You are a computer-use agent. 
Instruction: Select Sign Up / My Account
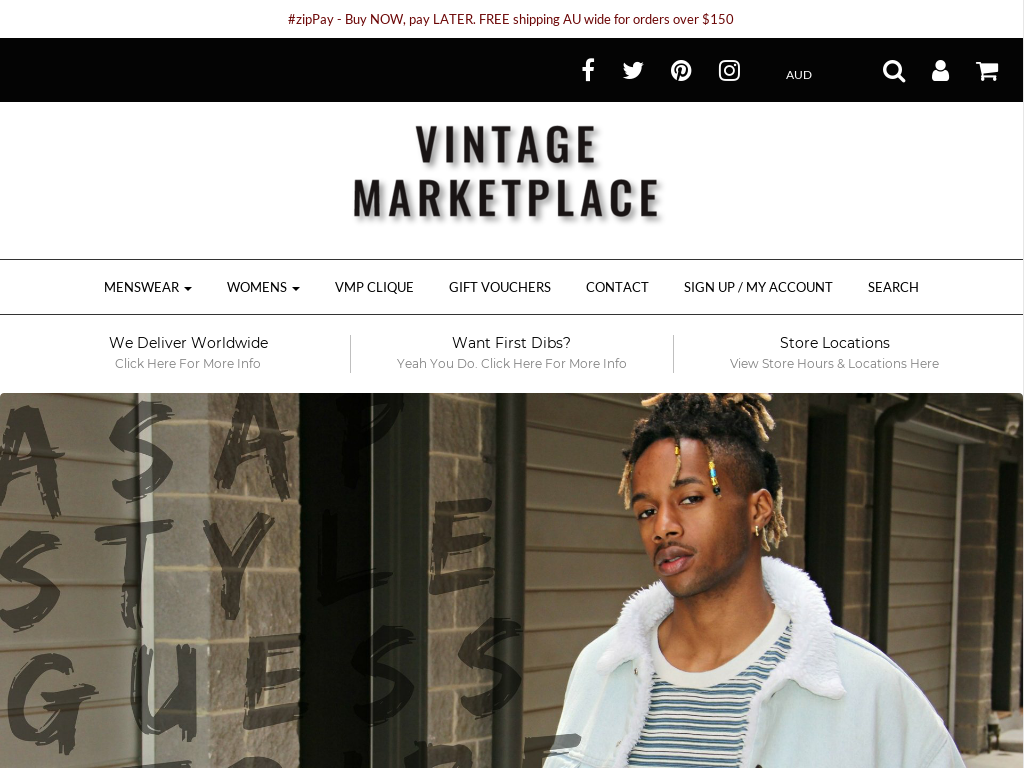(758, 287)
